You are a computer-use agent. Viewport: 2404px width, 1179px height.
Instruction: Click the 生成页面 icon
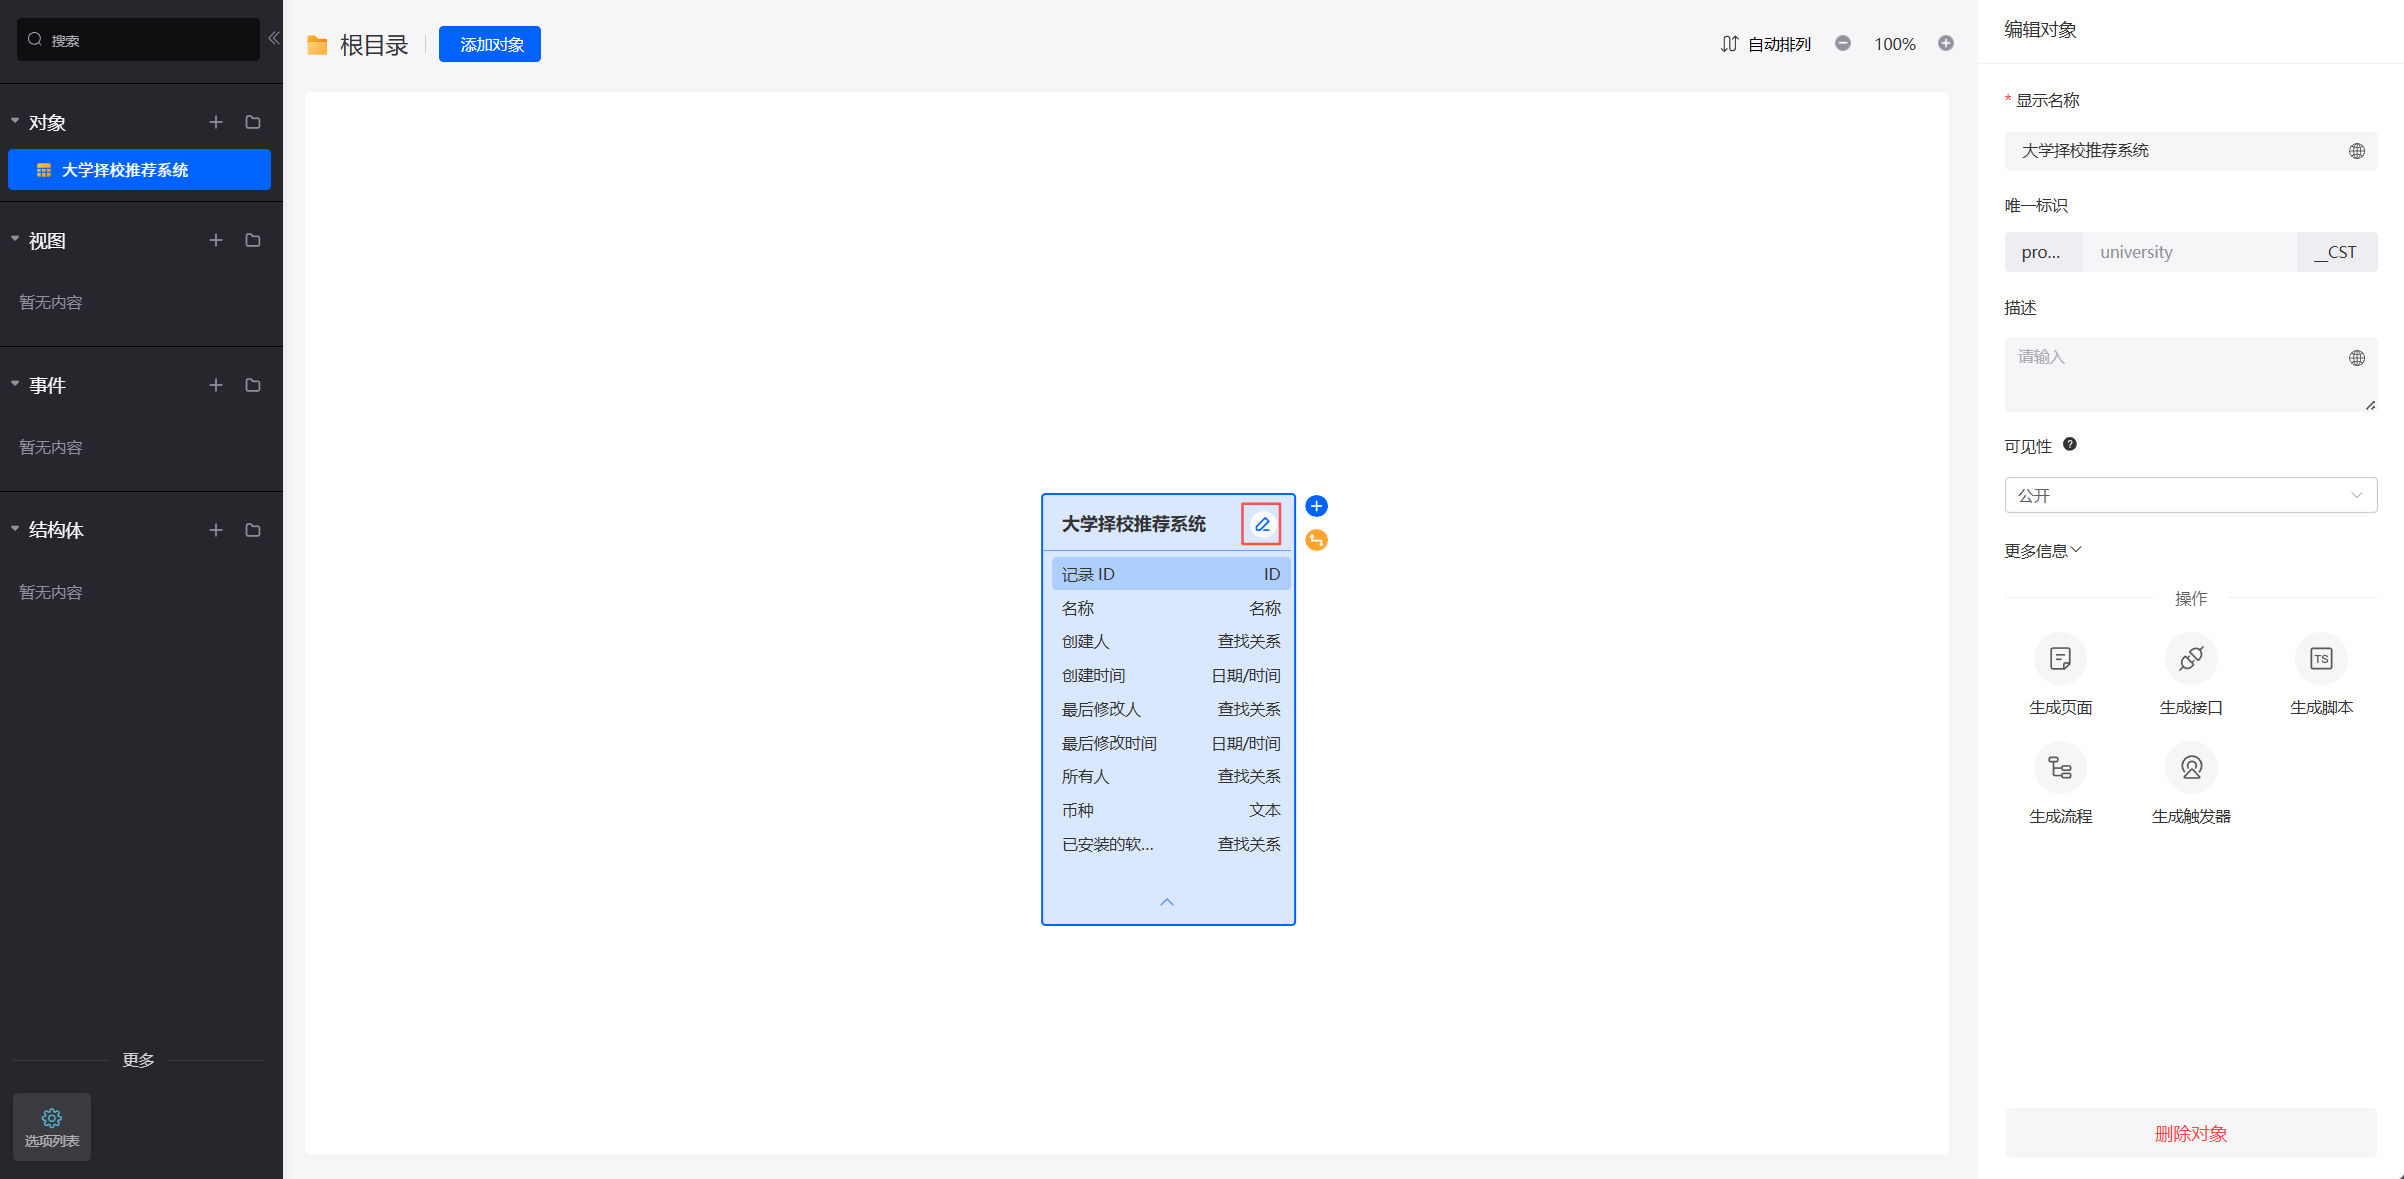point(2060,658)
